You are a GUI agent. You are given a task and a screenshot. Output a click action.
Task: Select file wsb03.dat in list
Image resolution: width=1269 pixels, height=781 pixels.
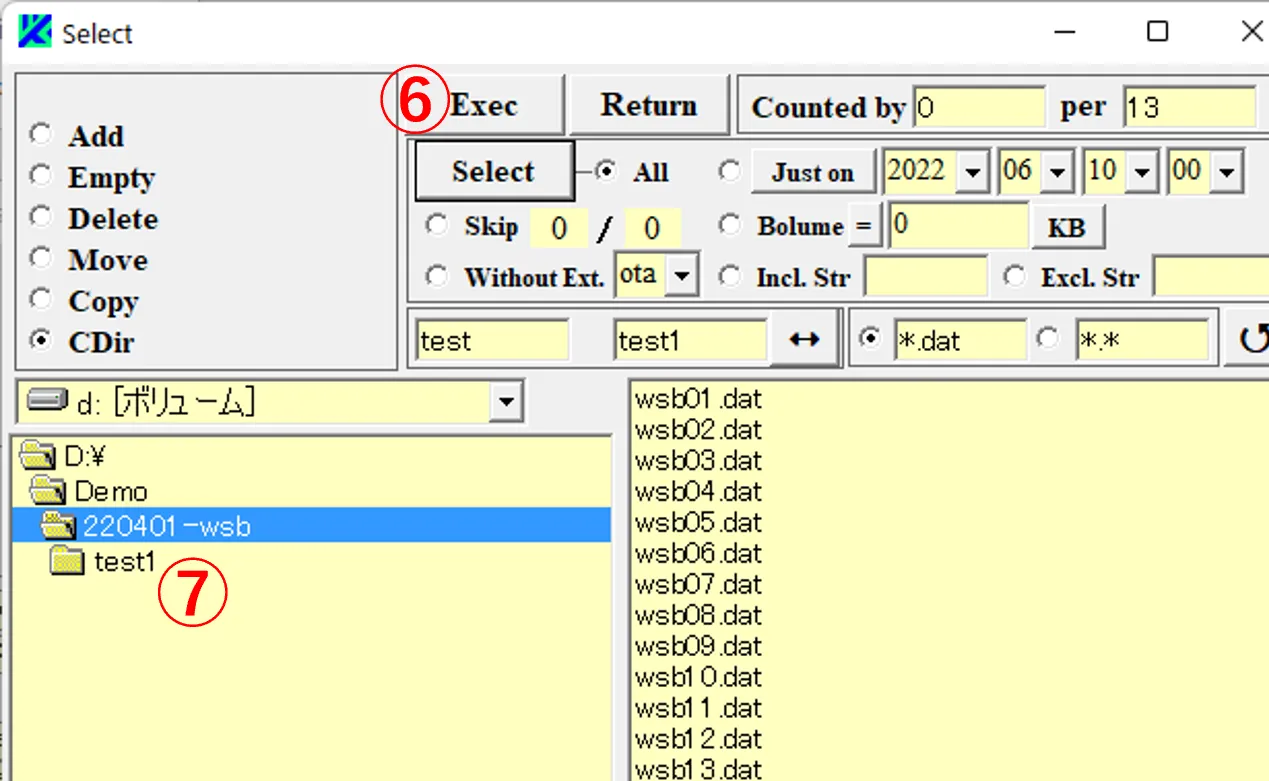pyautogui.click(x=698, y=461)
